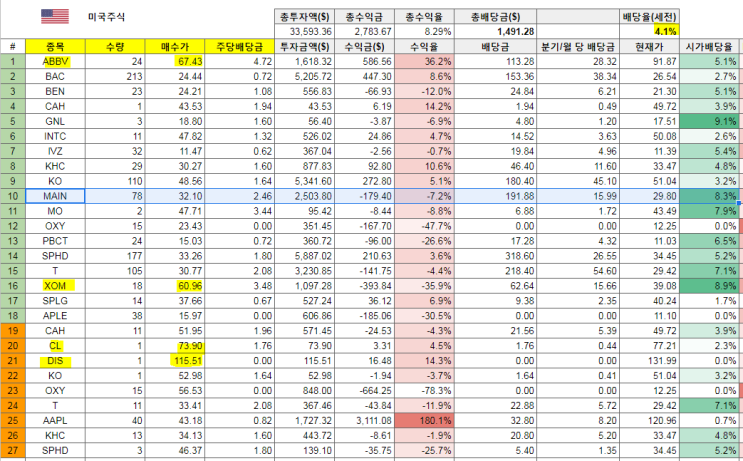743x461 pixels.
Task: Select the BAC ticker cell
Action: pos(55,76)
